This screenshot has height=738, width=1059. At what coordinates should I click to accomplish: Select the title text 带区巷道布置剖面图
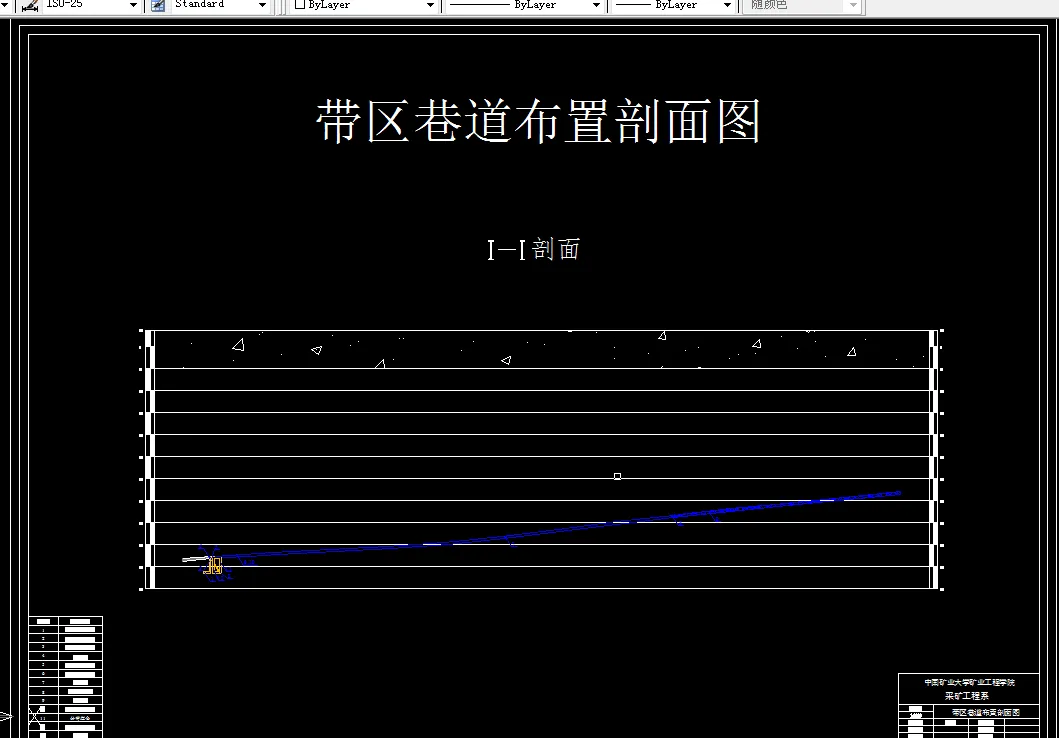[535, 121]
